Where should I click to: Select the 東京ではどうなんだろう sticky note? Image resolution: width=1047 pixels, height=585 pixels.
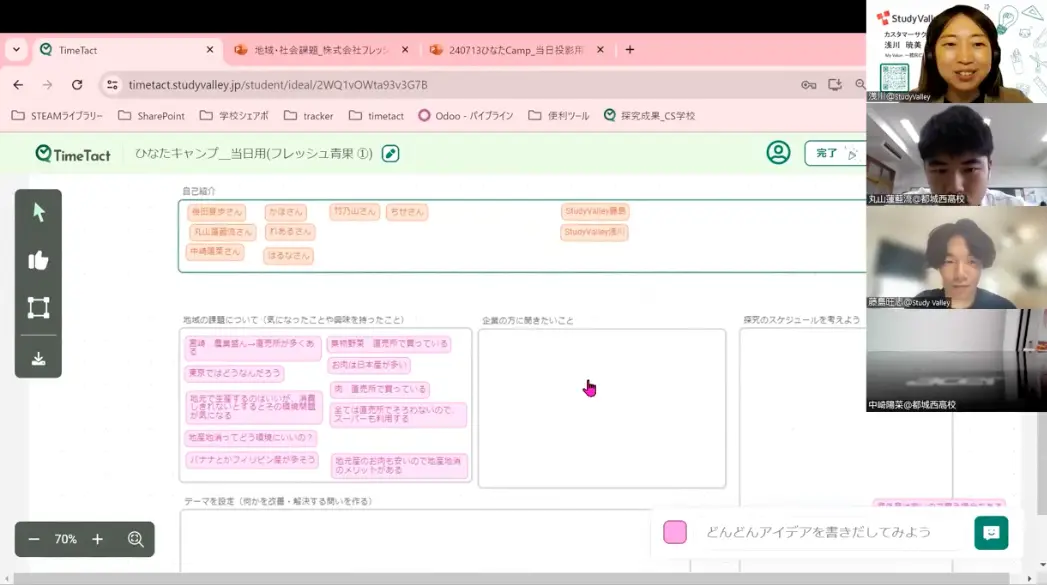[235, 373]
